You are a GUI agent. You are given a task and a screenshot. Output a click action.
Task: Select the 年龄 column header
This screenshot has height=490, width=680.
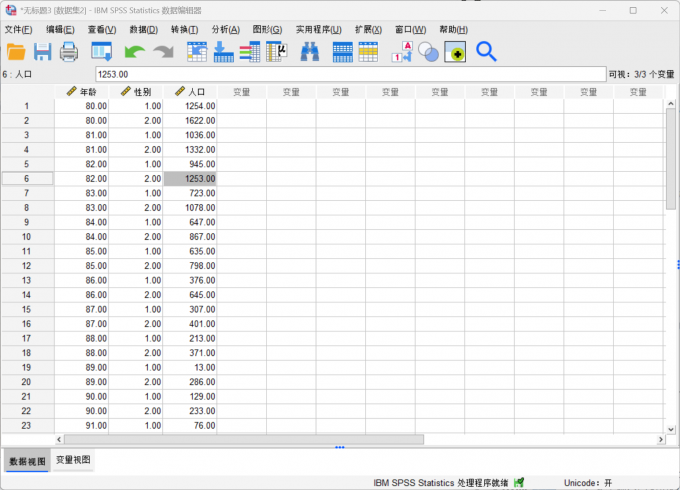(x=82, y=92)
